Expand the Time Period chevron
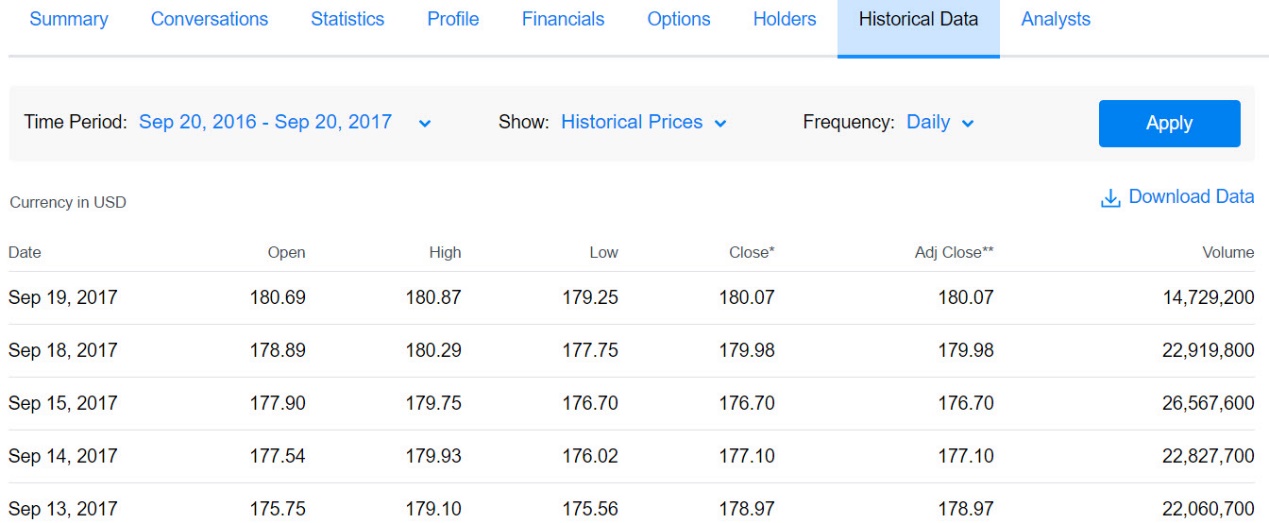 point(425,123)
